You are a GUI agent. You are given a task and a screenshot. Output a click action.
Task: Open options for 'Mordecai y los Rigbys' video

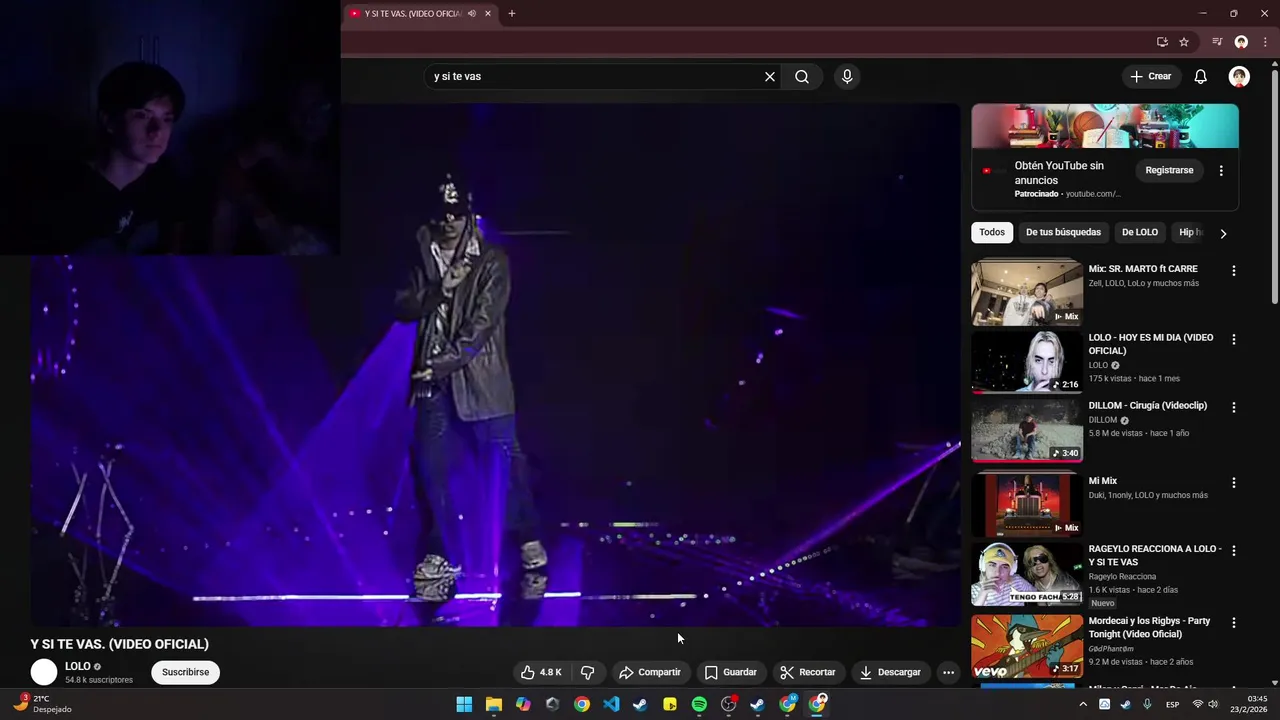click(x=1233, y=623)
